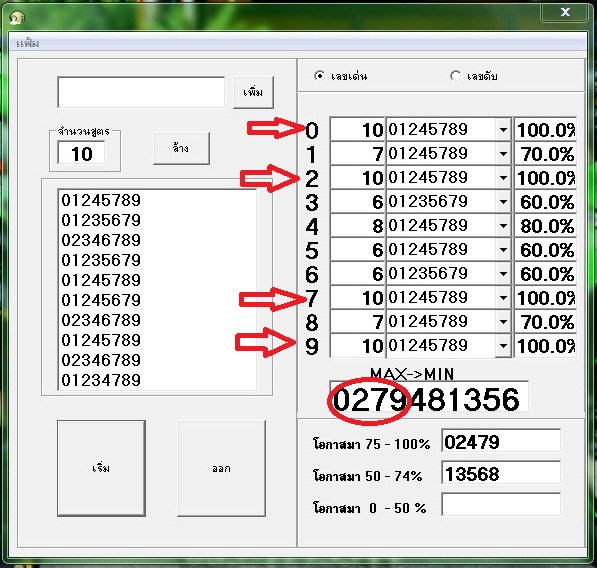Click the empty โอกาสมา 0 - 50 % field

(501, 504)
